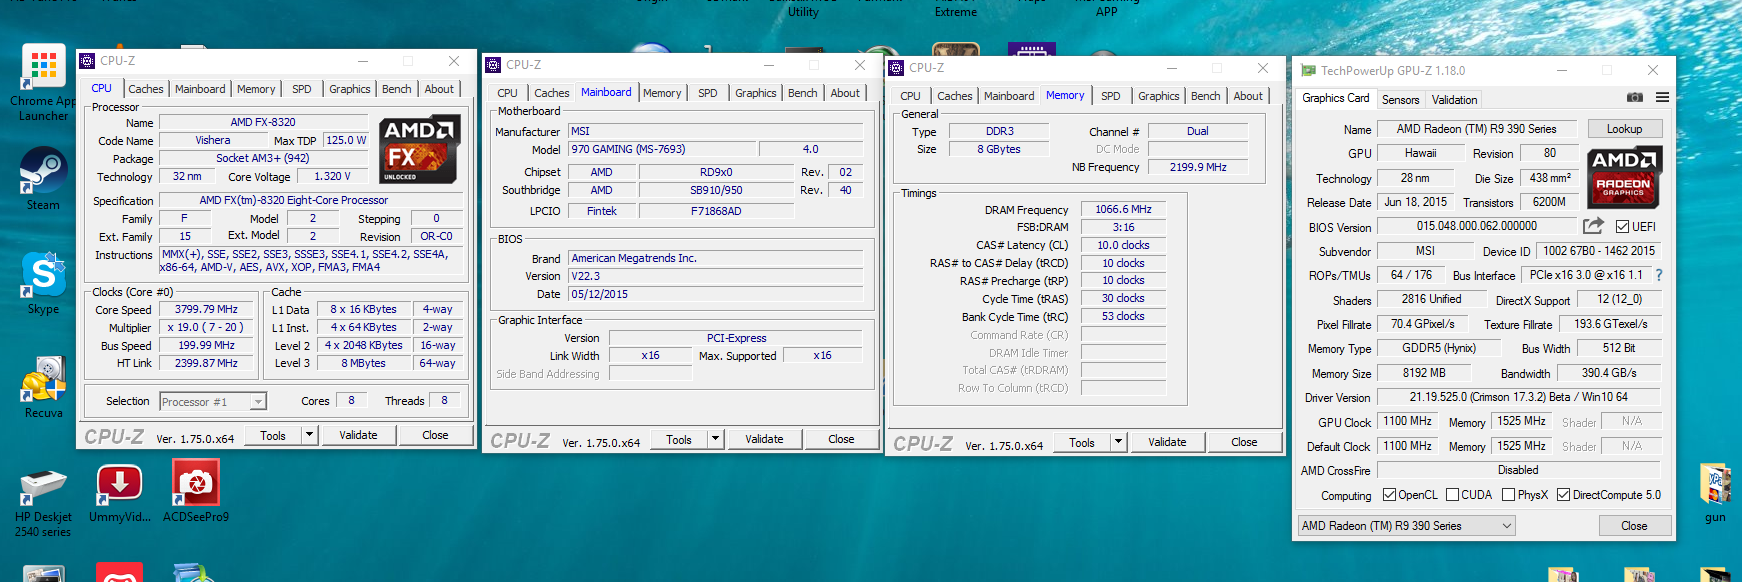Click Validate in the CPU-Z Memory window
The image size is (1742, 582).
tap(1167, 442)
